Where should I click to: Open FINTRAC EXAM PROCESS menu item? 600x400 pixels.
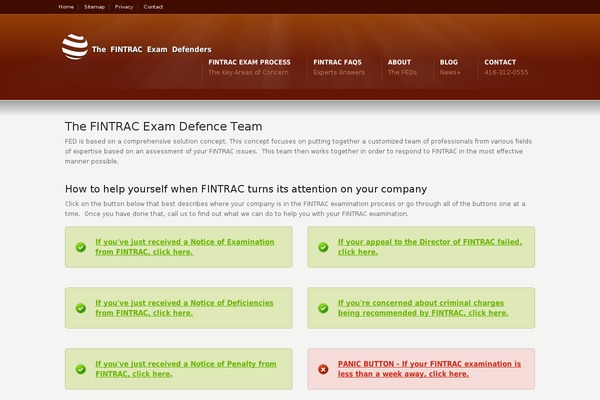click(x=249, y=67)
